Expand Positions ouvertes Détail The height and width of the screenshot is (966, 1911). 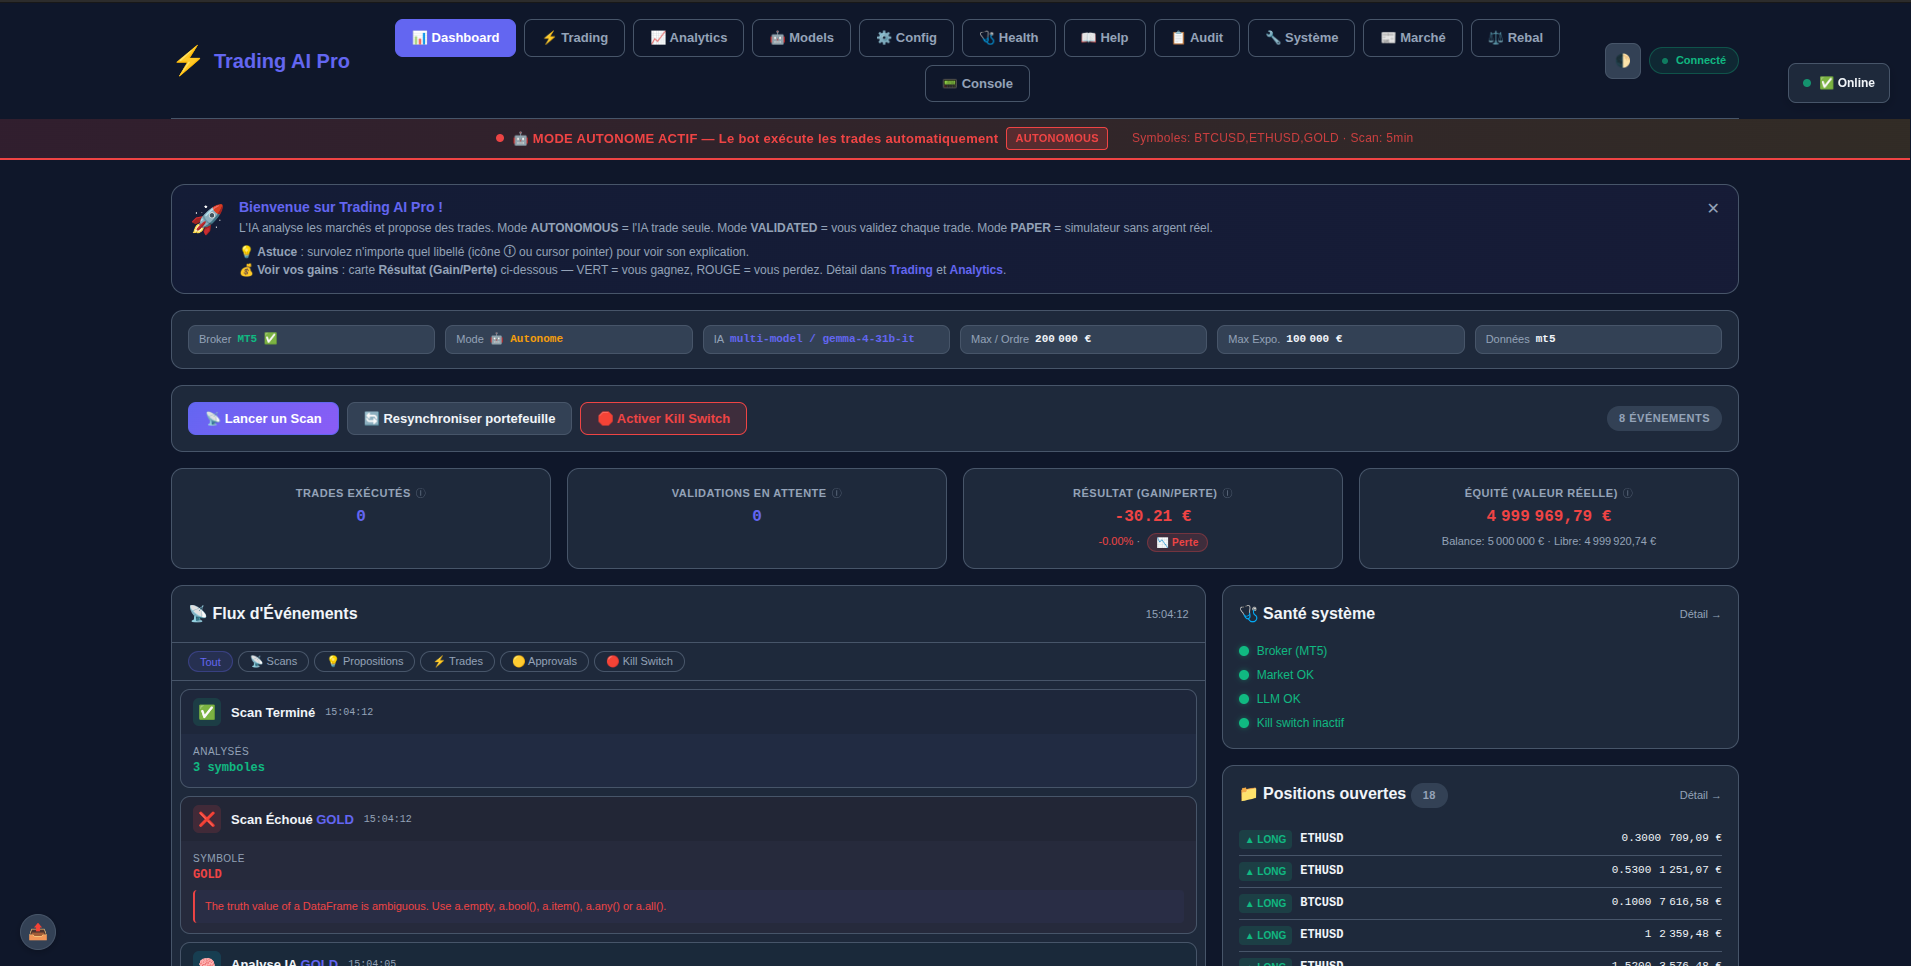tap(1700, 795)
